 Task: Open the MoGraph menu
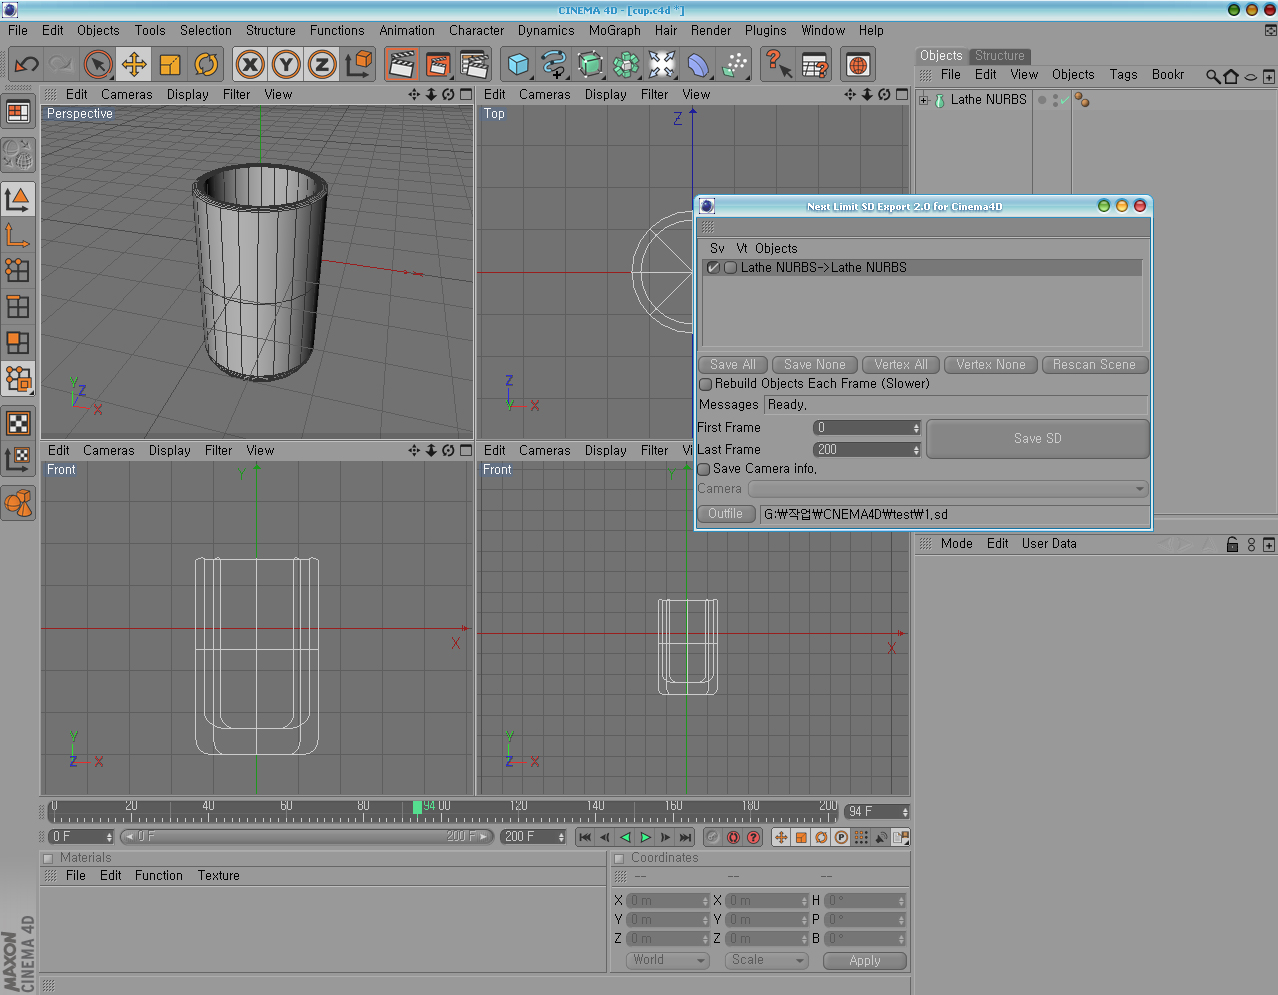pyautogui.click(x=614, y=30)
